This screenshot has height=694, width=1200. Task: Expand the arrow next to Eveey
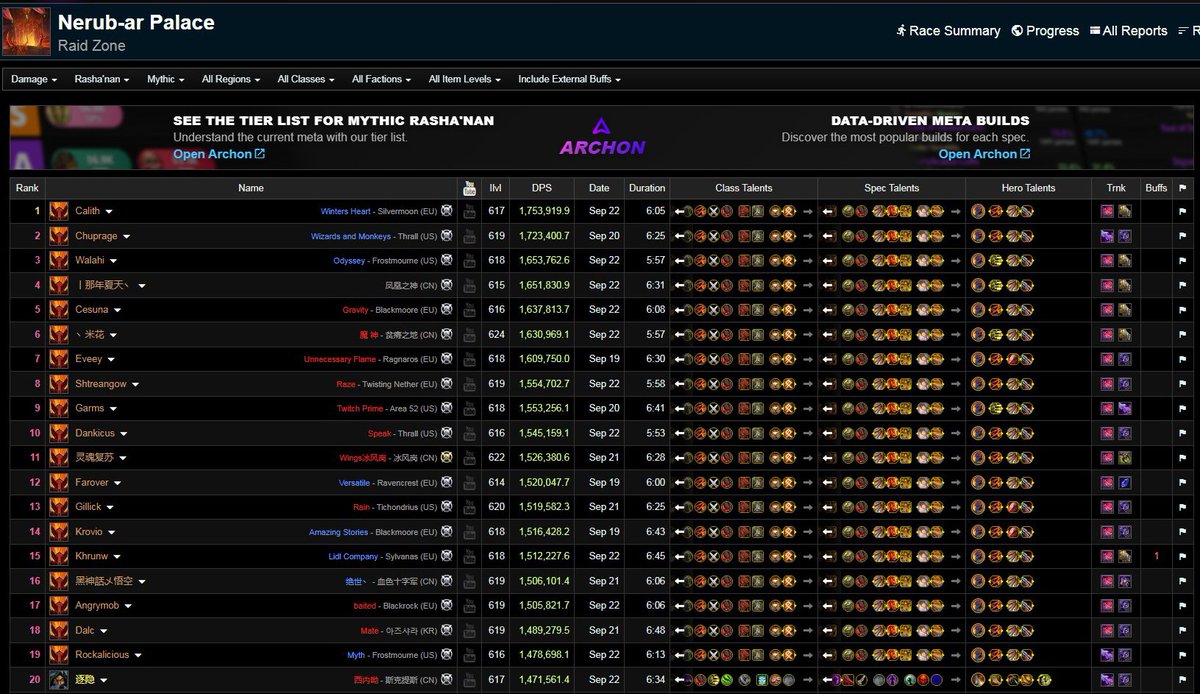pyautogui.click(x=110, y=360)
